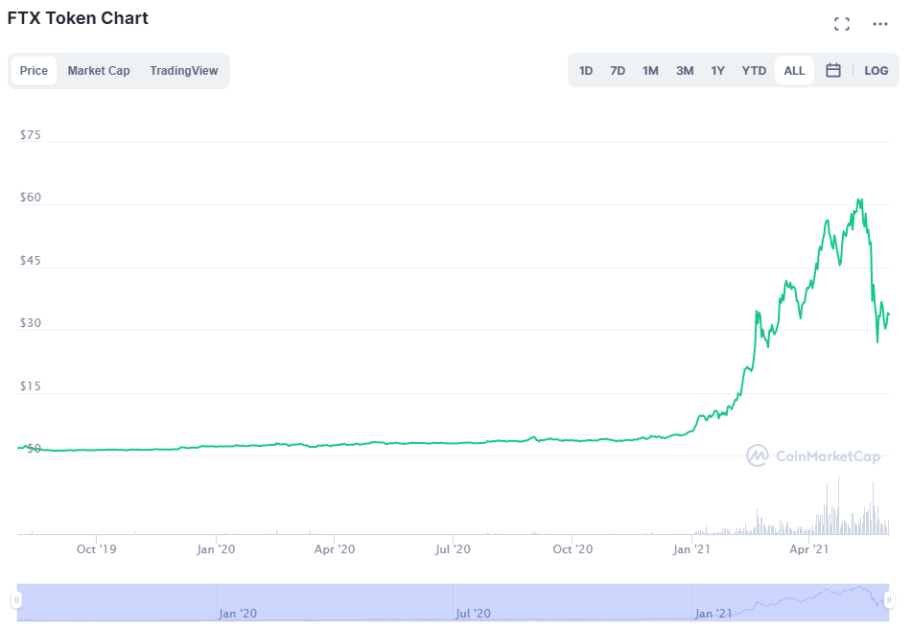Click the Jan '21 main axis label

tap(692, 549)
